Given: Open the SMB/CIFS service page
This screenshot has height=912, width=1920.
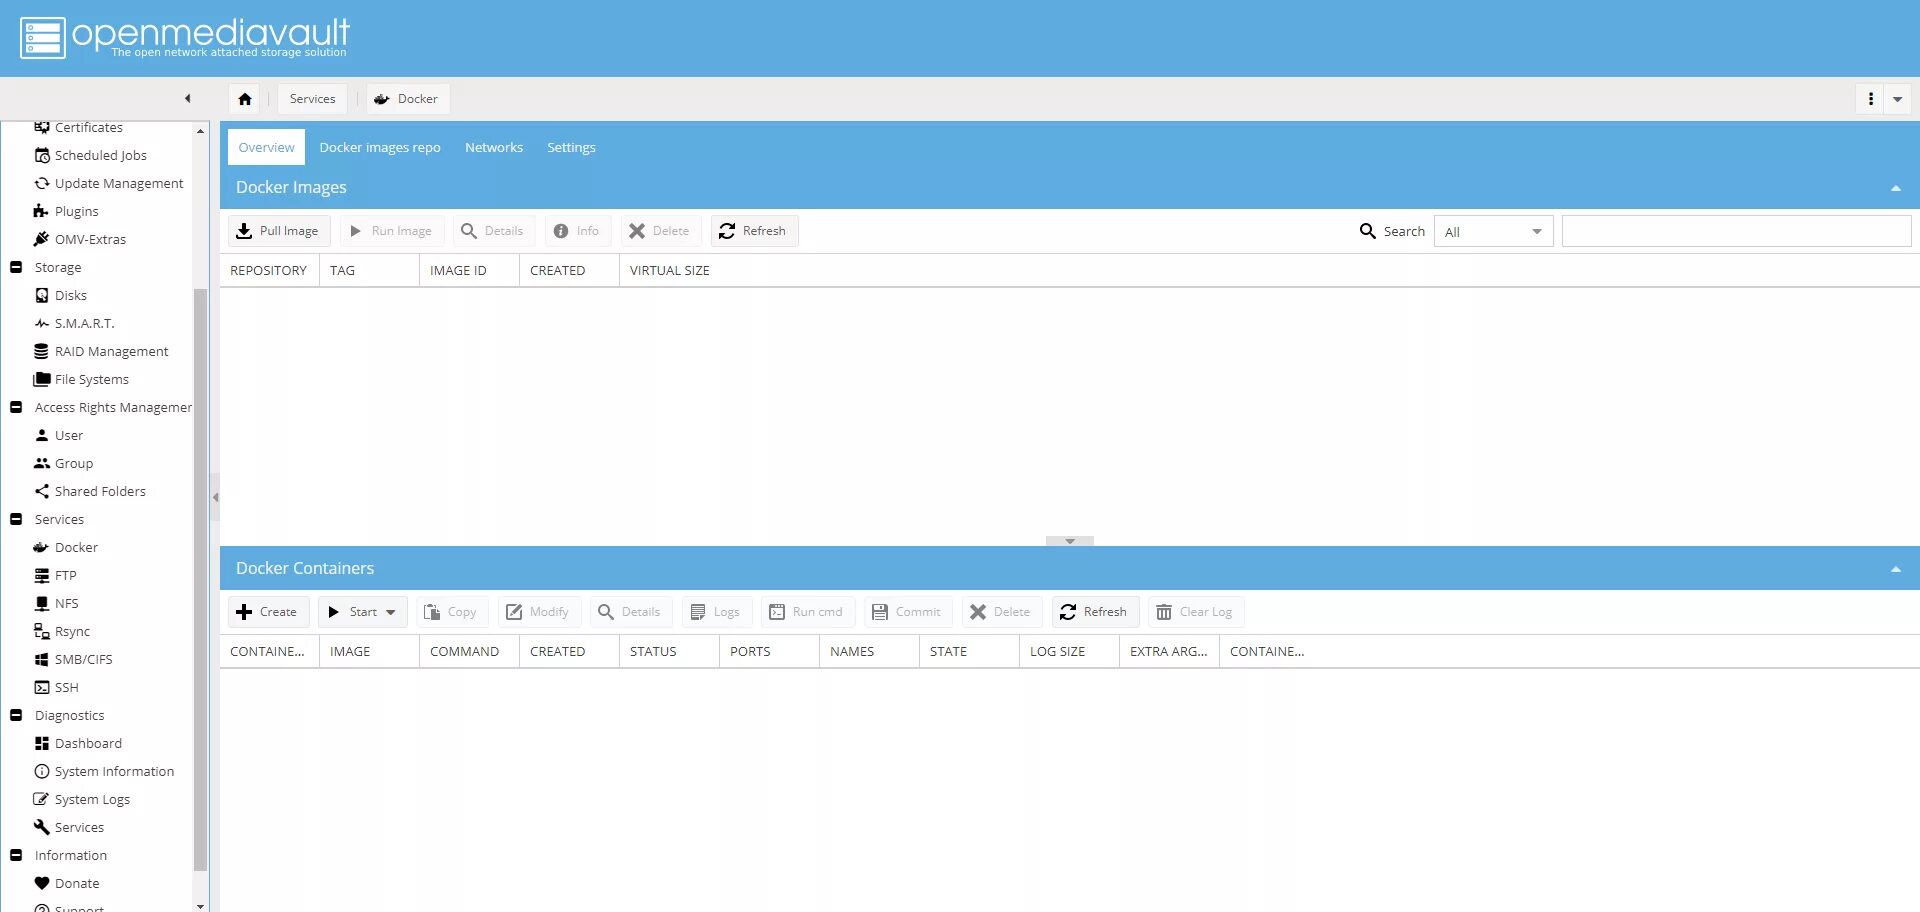Looking at the screenshot, I should 83,659.
